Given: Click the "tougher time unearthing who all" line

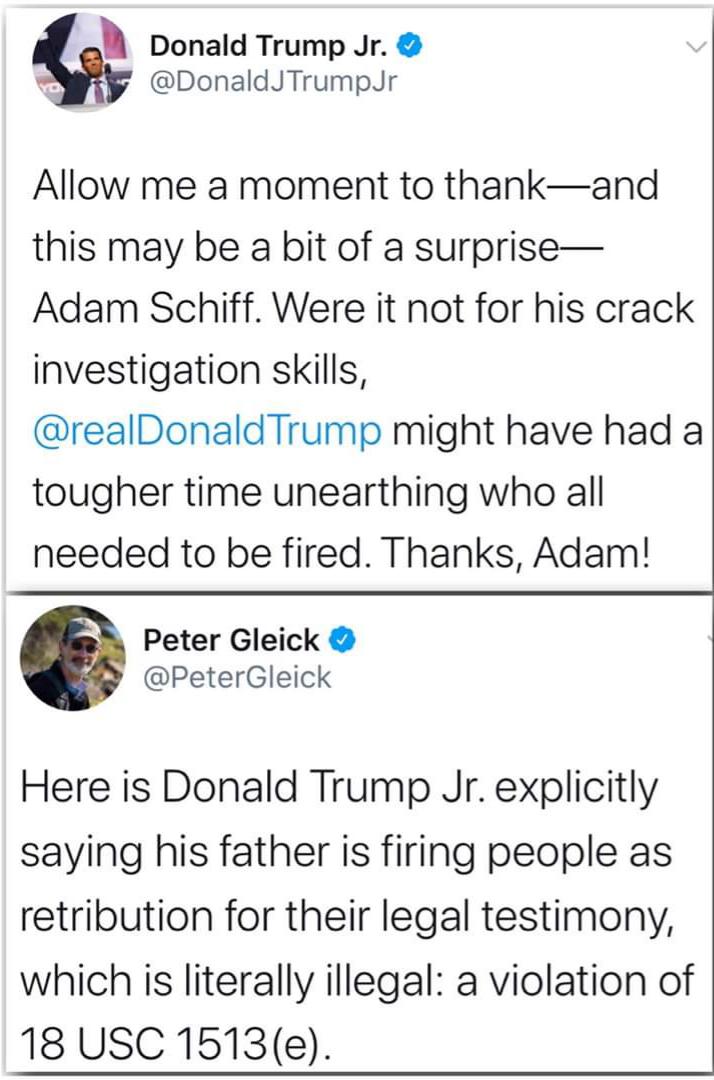Looking at the screenshot, I should pos(318,492).
